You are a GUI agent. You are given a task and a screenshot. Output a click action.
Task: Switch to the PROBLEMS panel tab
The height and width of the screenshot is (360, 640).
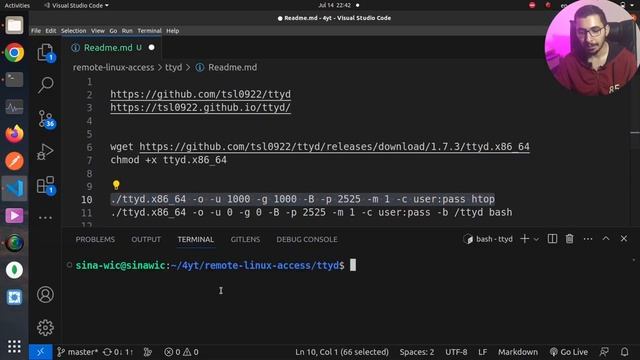coord(95,240)
